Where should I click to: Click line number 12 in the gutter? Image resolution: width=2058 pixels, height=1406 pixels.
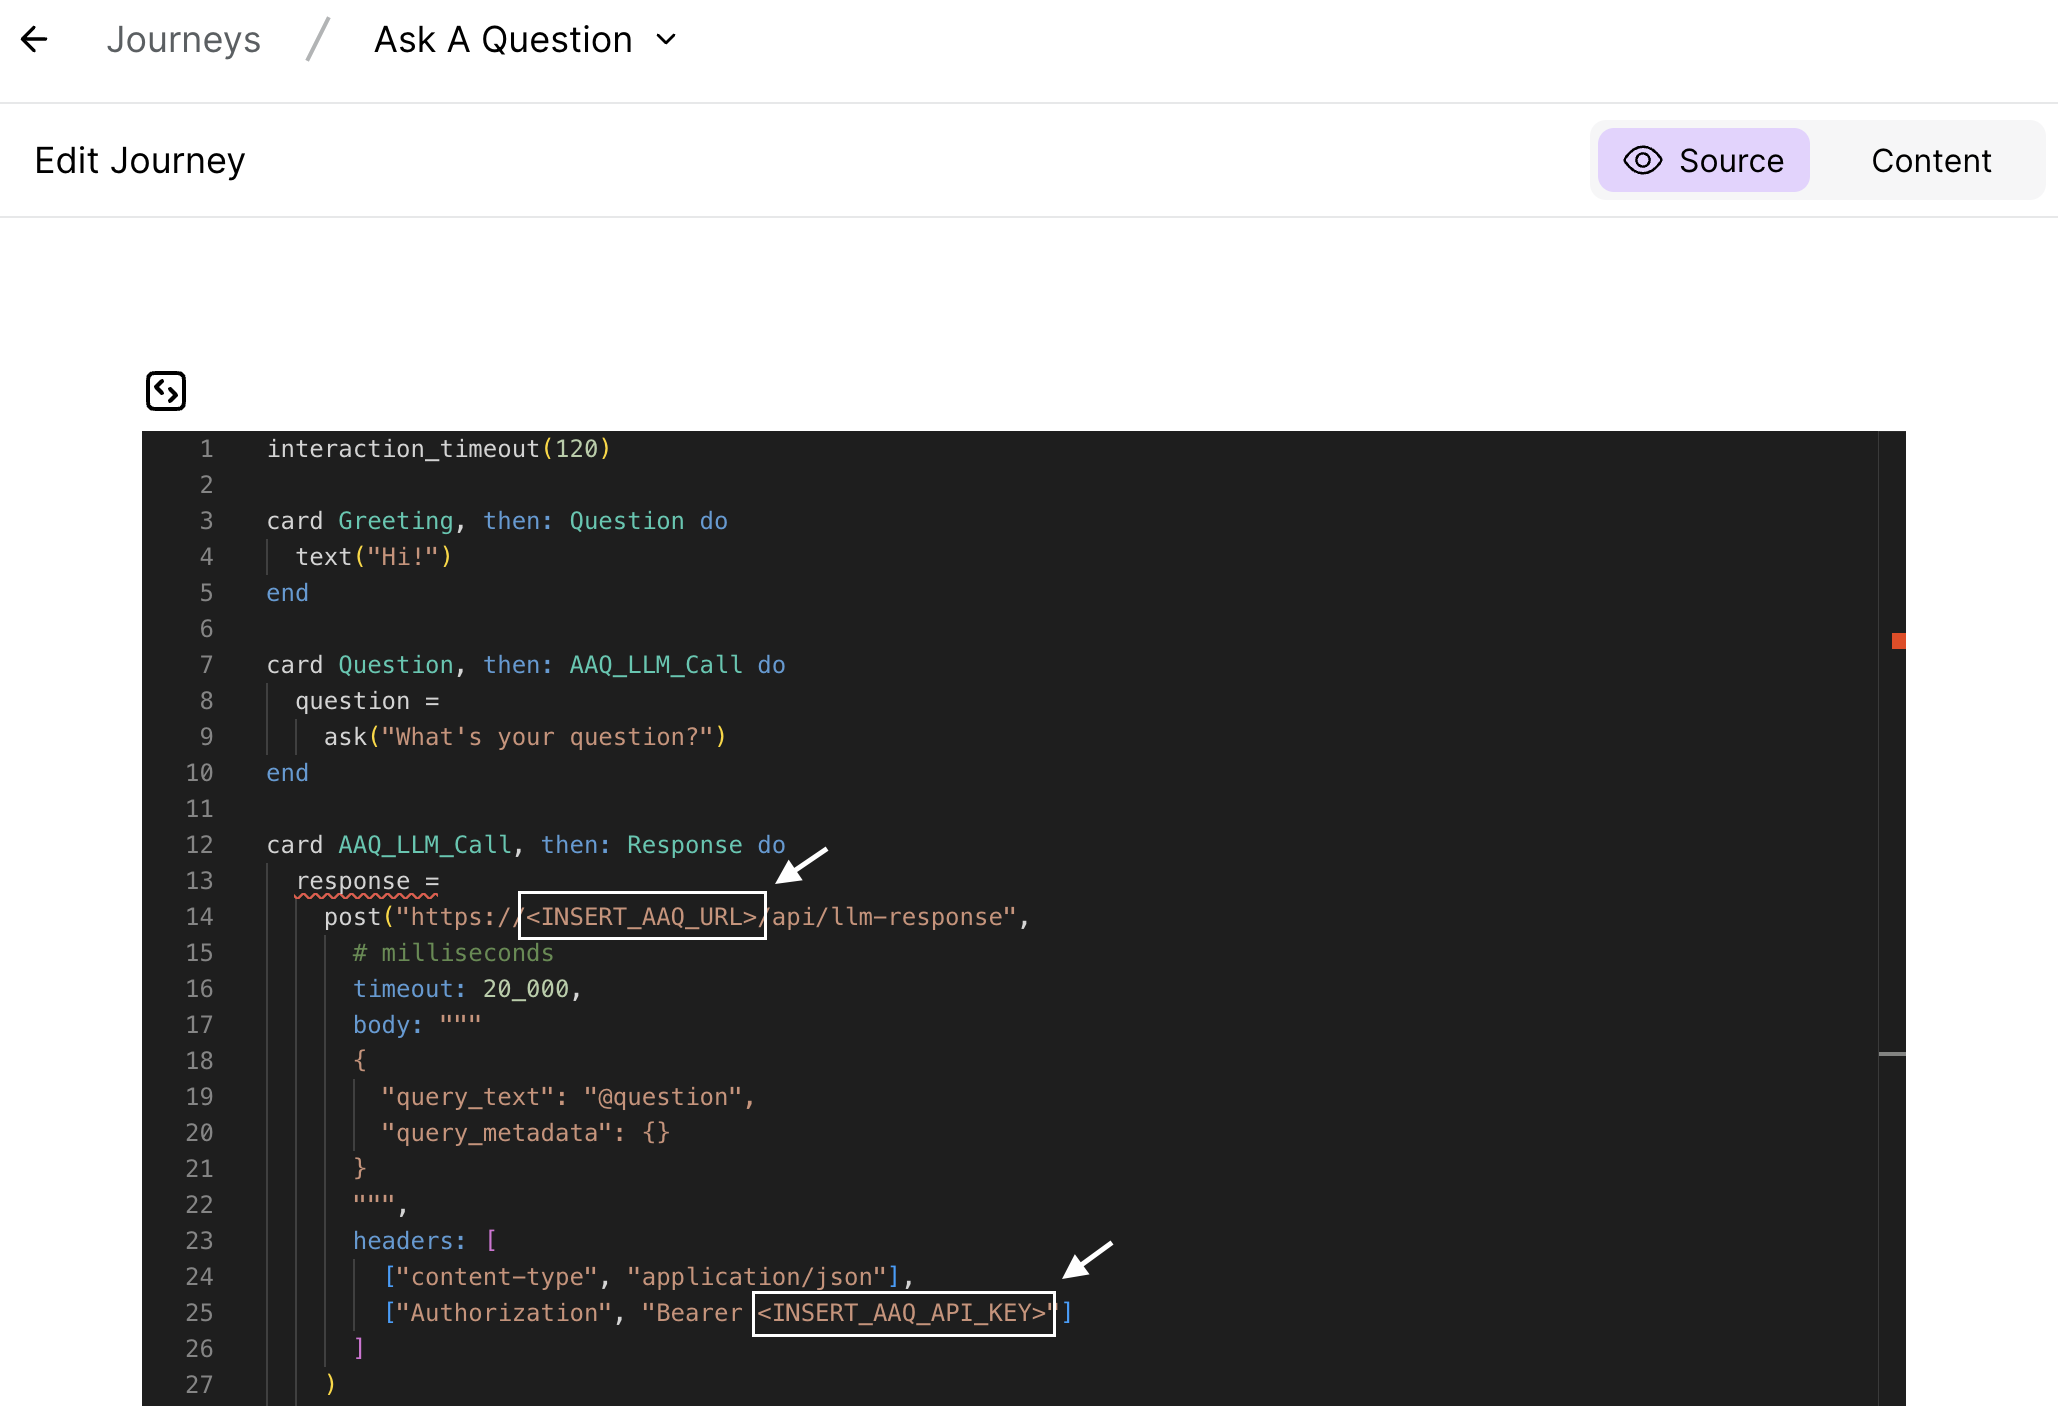199,845
